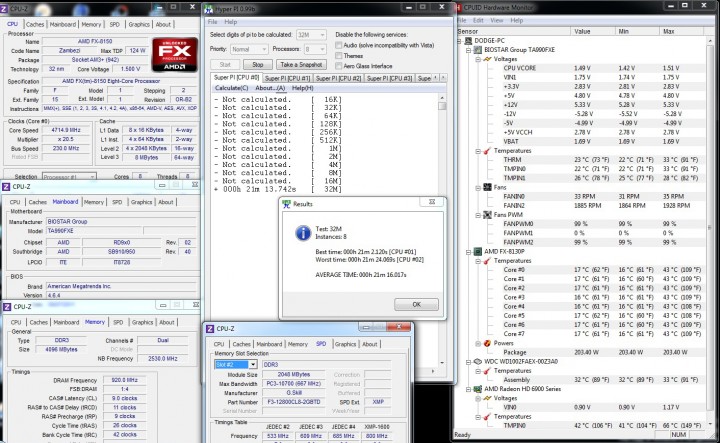720x443 pixels.
Task: Switch to Super PI [CPU #1] tab
Action: [x=287, y=79]
